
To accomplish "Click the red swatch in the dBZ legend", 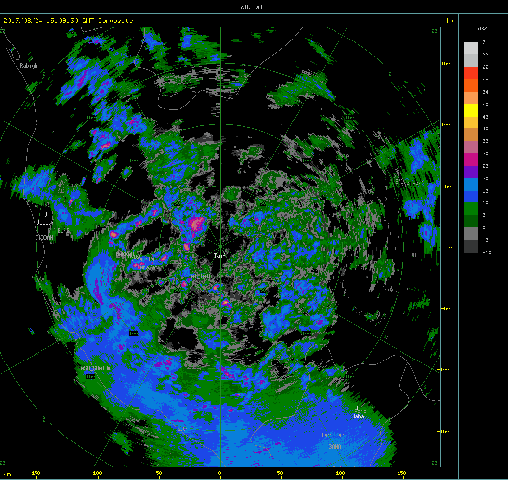I will point(471,73).
